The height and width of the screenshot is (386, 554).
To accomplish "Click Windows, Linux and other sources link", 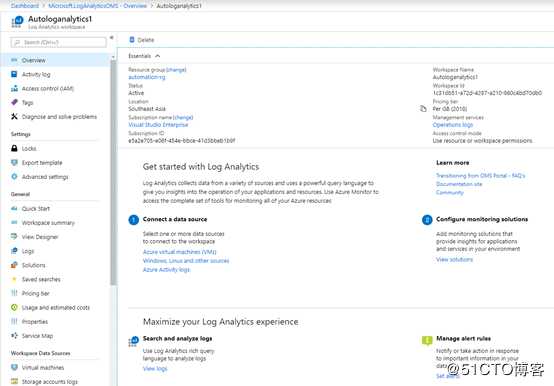I will (x=186, y=261).
